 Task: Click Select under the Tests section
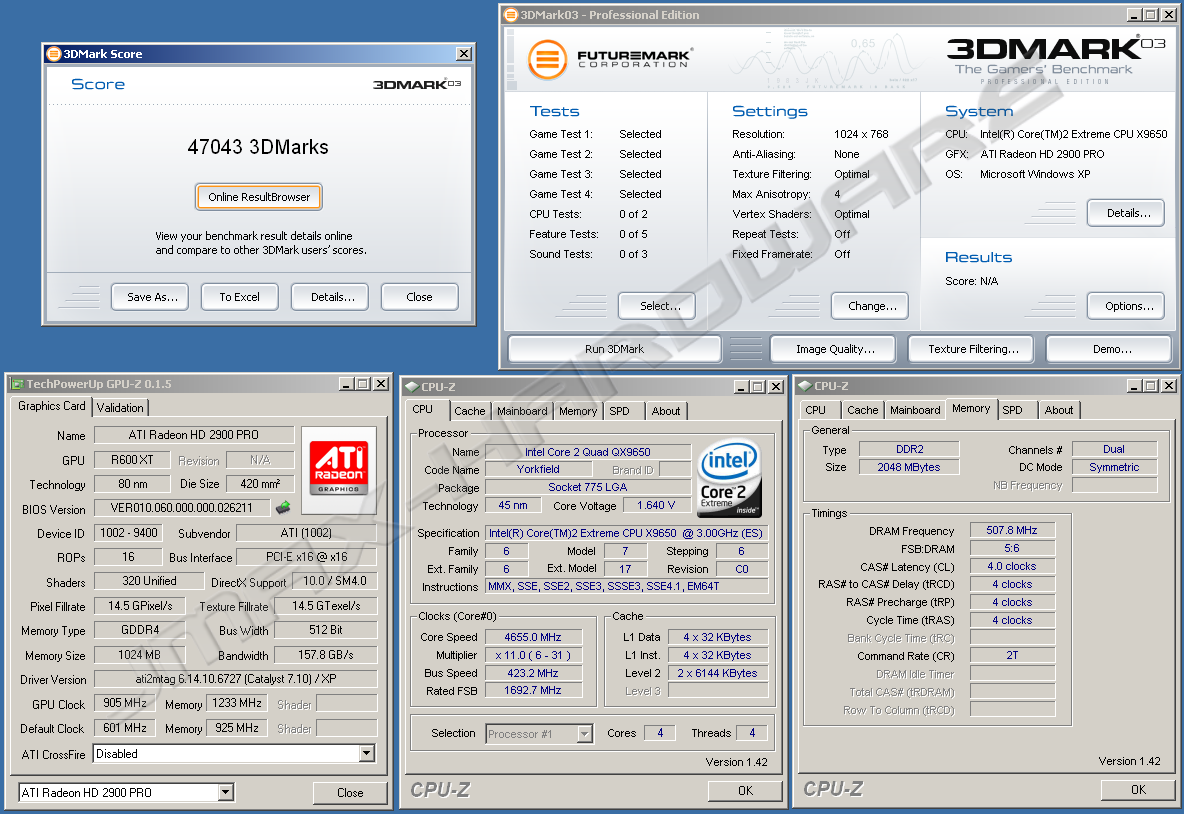pyautogui.click(x=657, y=306)
